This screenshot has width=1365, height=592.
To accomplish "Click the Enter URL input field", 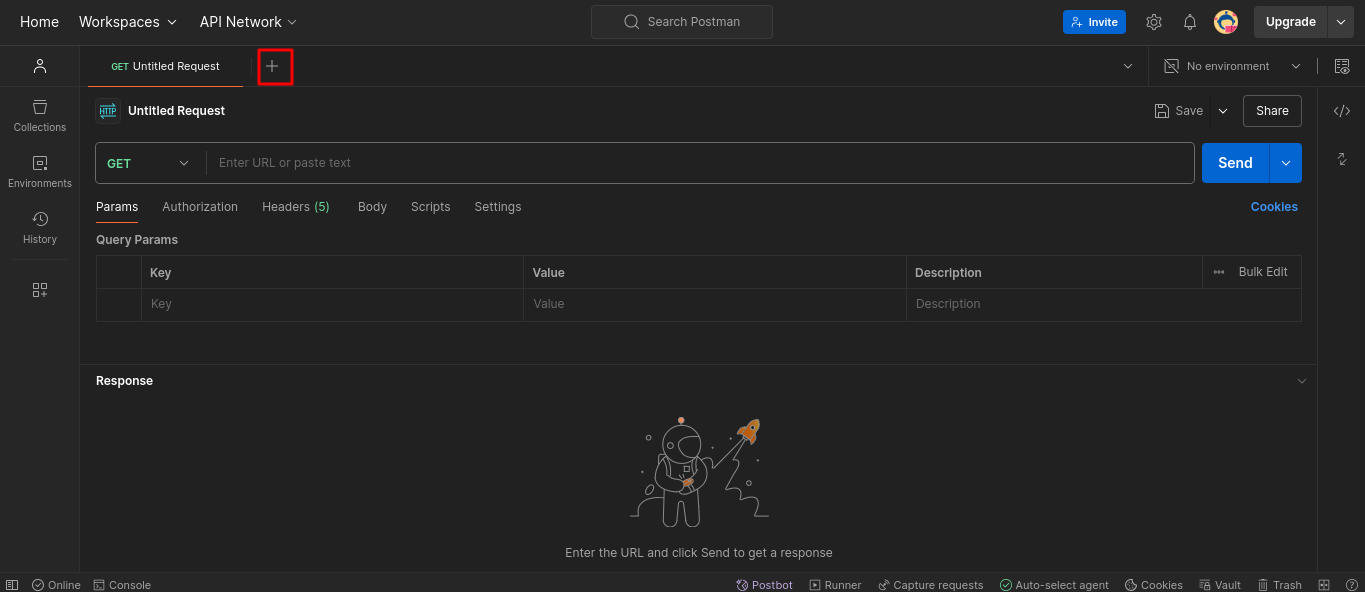I will click(x=700, y=163).
